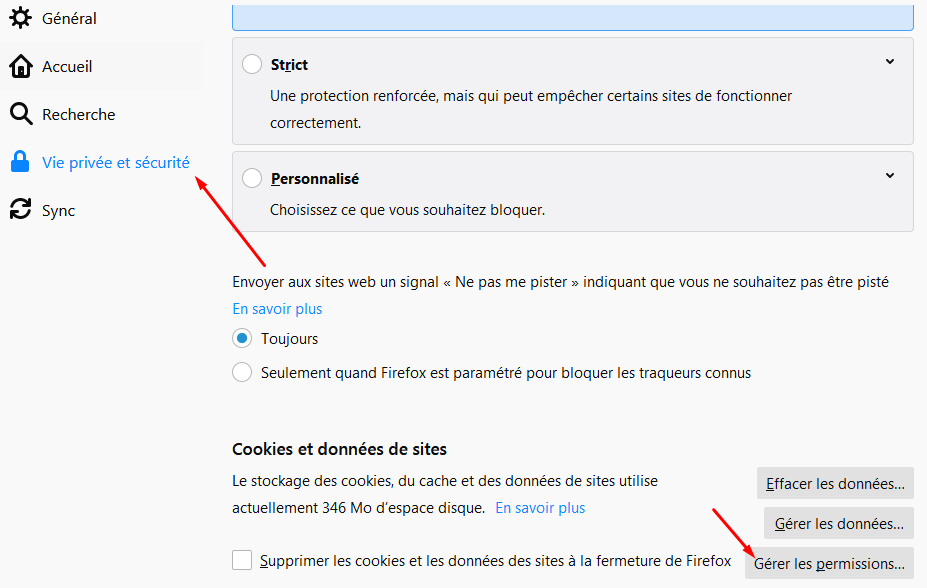Open En savoir plus under tracking signal

click(277, 309)
